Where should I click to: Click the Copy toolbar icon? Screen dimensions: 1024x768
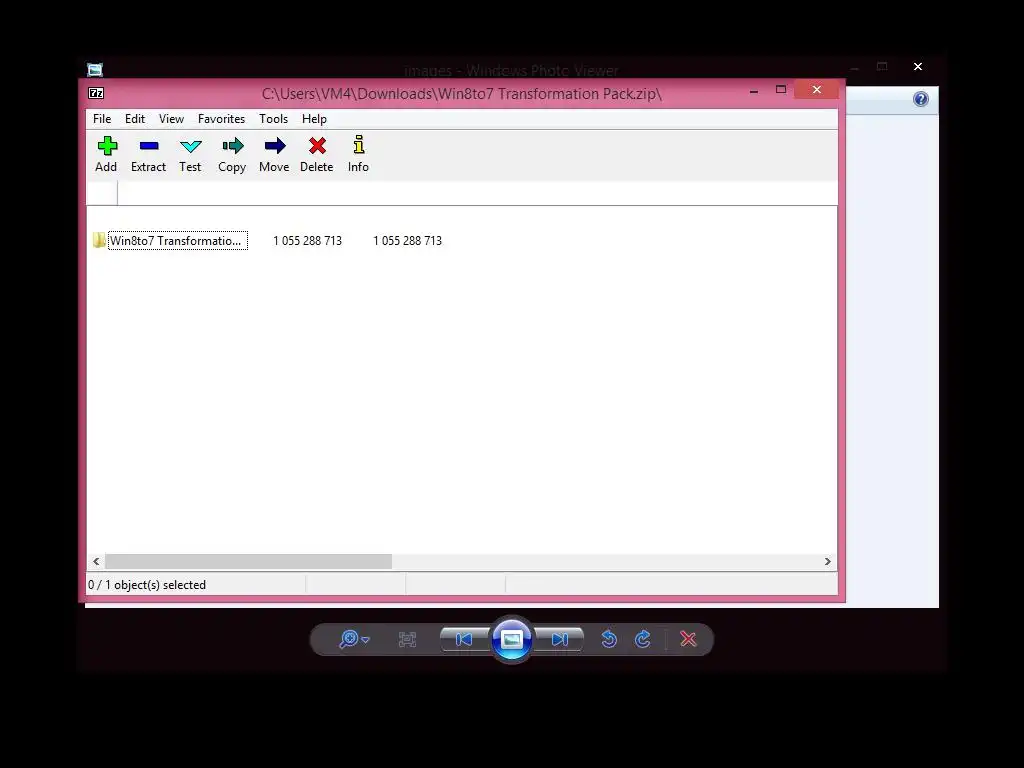(232, 146)
